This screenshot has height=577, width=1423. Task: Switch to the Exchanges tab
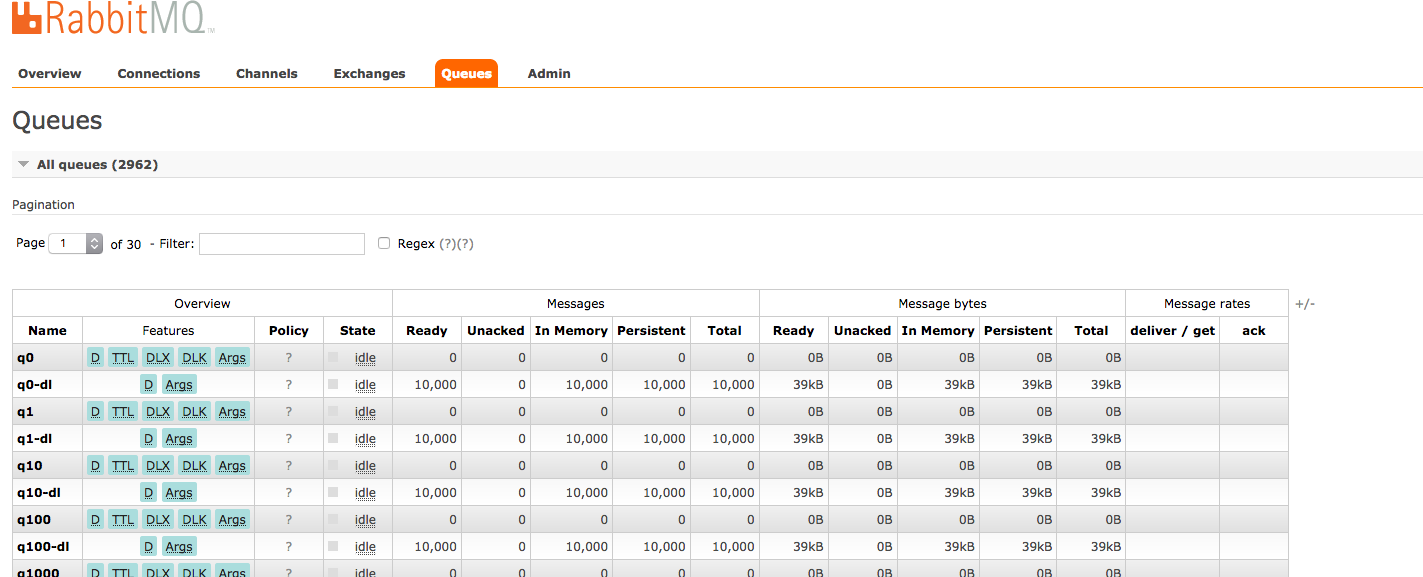(369, 73)
